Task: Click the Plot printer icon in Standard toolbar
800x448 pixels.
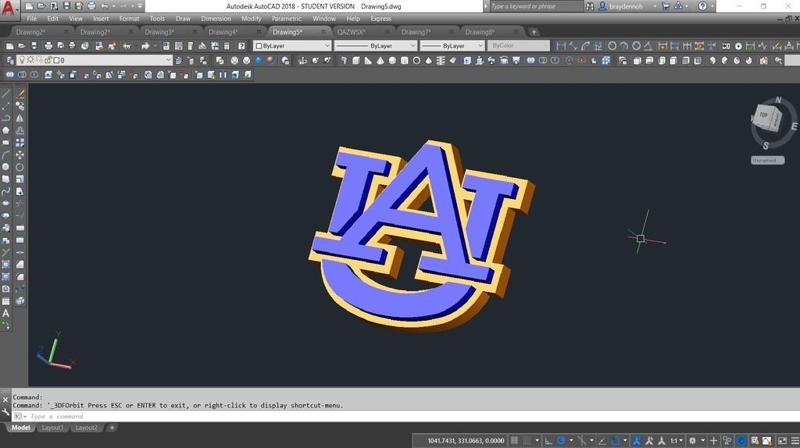Action: pos(48,46)
